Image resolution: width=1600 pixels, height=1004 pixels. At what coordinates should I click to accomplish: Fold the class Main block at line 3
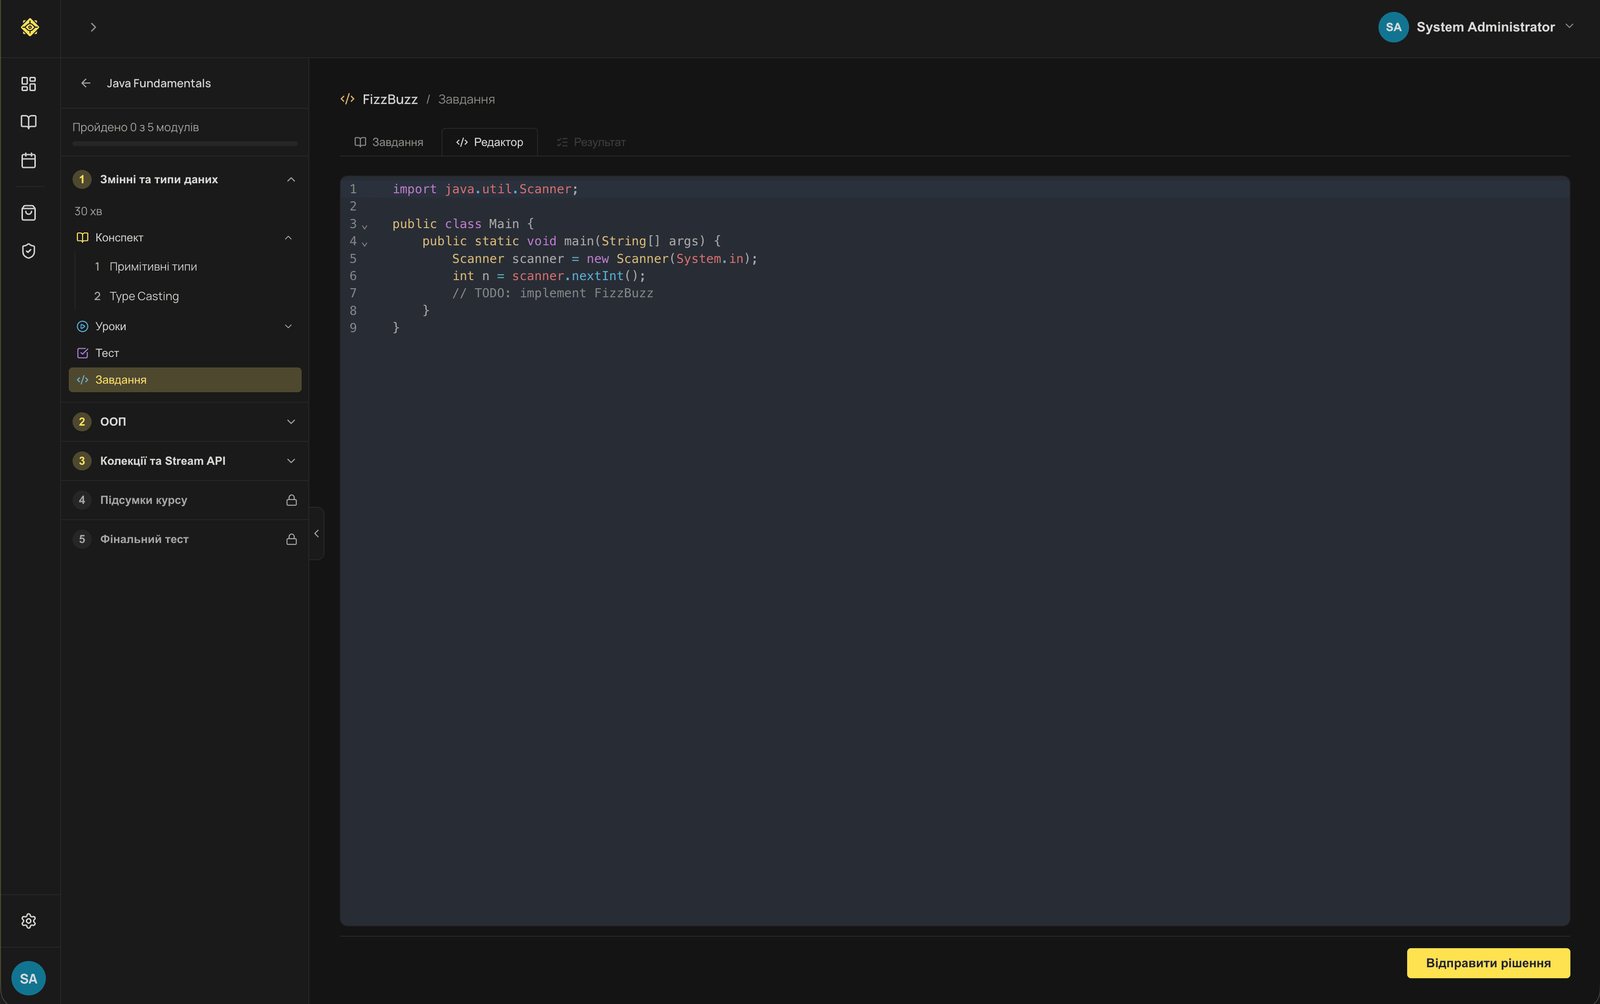tap(365, 226)
